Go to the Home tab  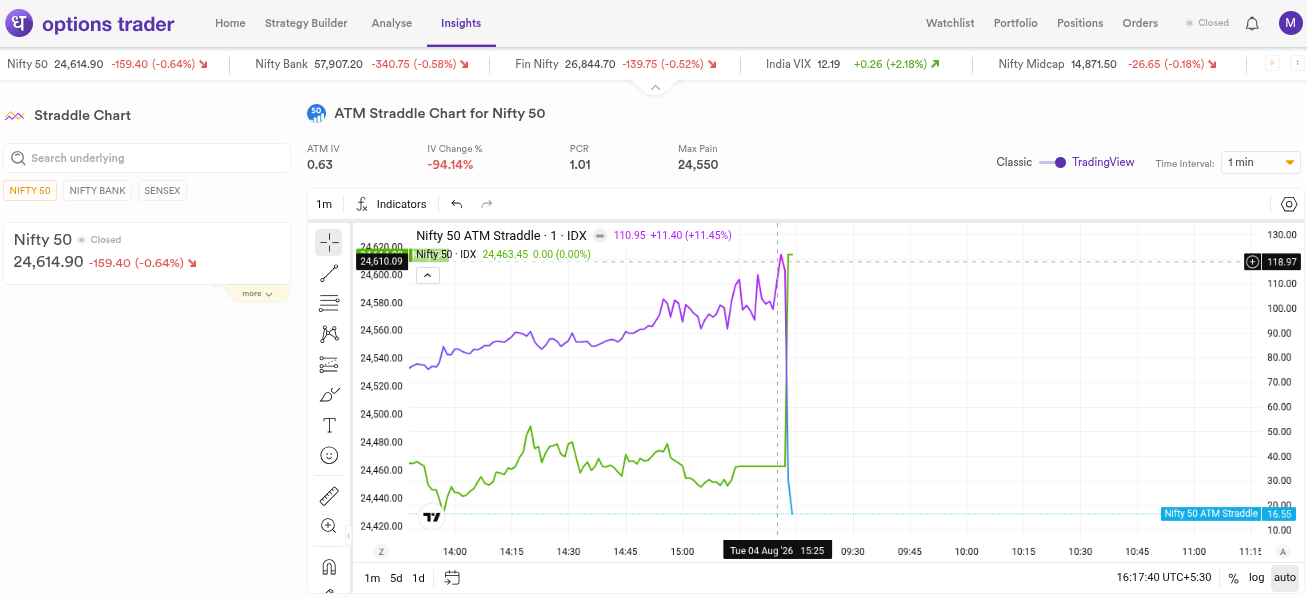point(230,23)
